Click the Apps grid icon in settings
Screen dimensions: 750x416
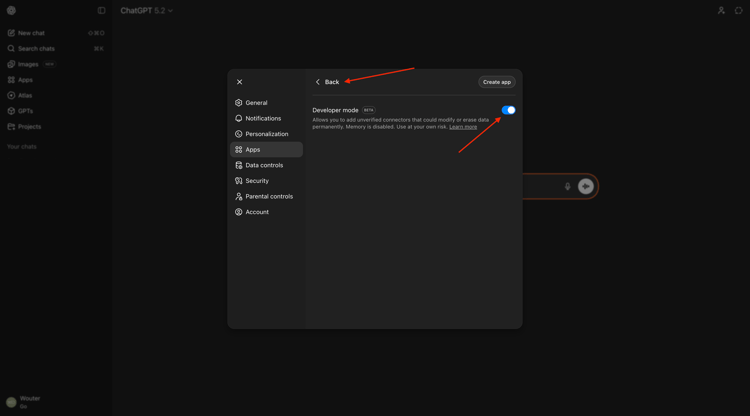(x=239, y=150)
